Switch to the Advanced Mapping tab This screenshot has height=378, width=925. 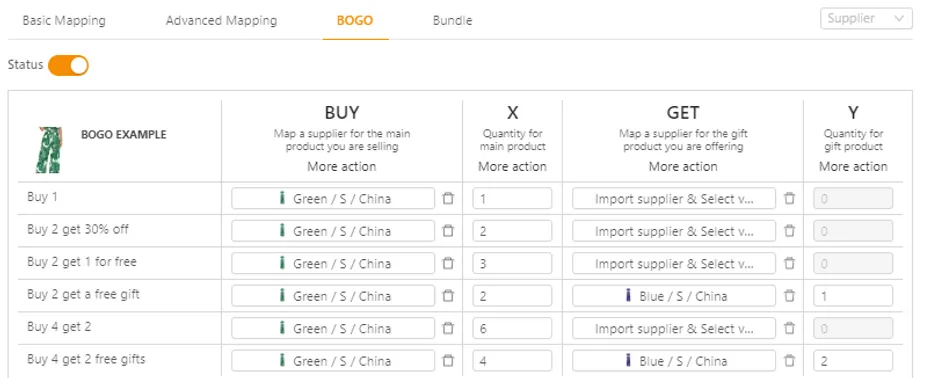tap(221, 21)
